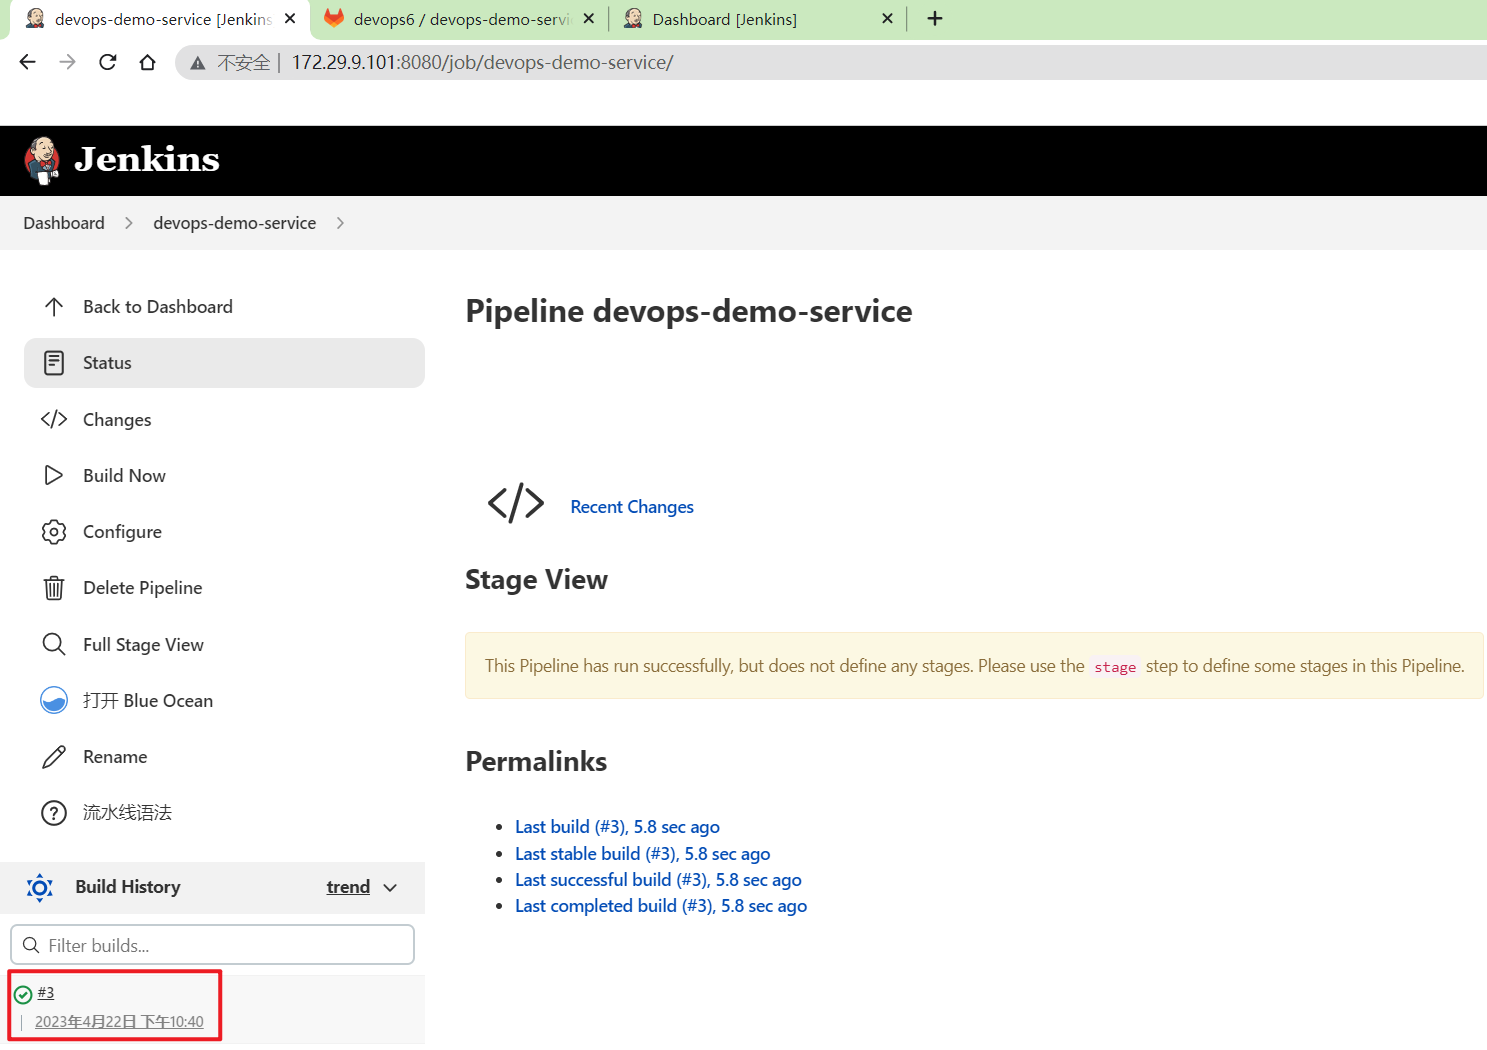Click the Rename pencil icon
The width and height of the screenshot is (1487, 1050).
point(54,757)
